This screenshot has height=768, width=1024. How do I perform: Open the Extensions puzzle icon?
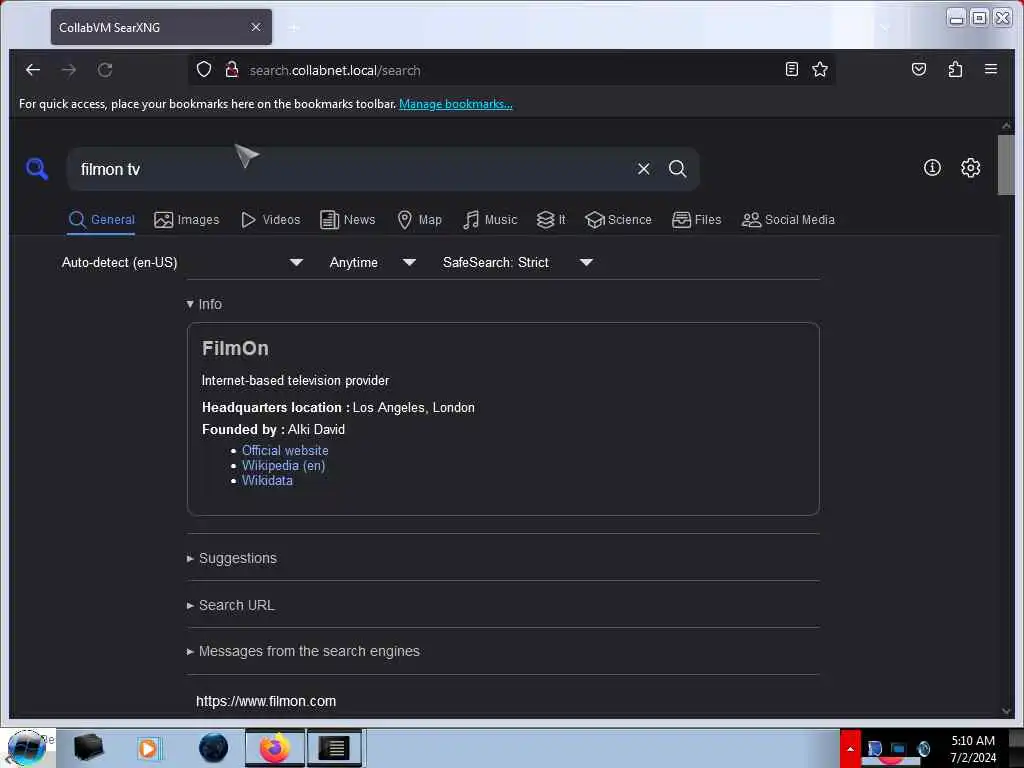pyautogui.click(x=955, y=69)
